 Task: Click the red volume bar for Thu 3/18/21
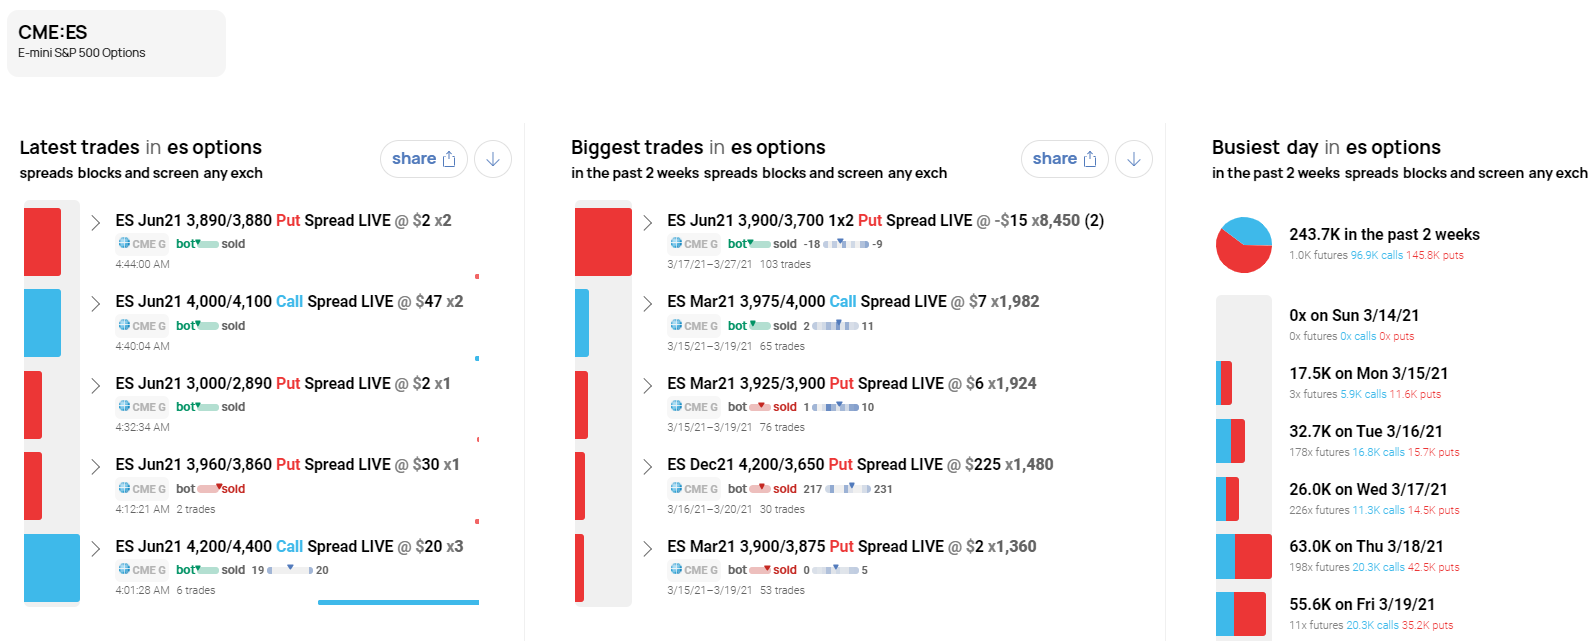point(1253,557)
